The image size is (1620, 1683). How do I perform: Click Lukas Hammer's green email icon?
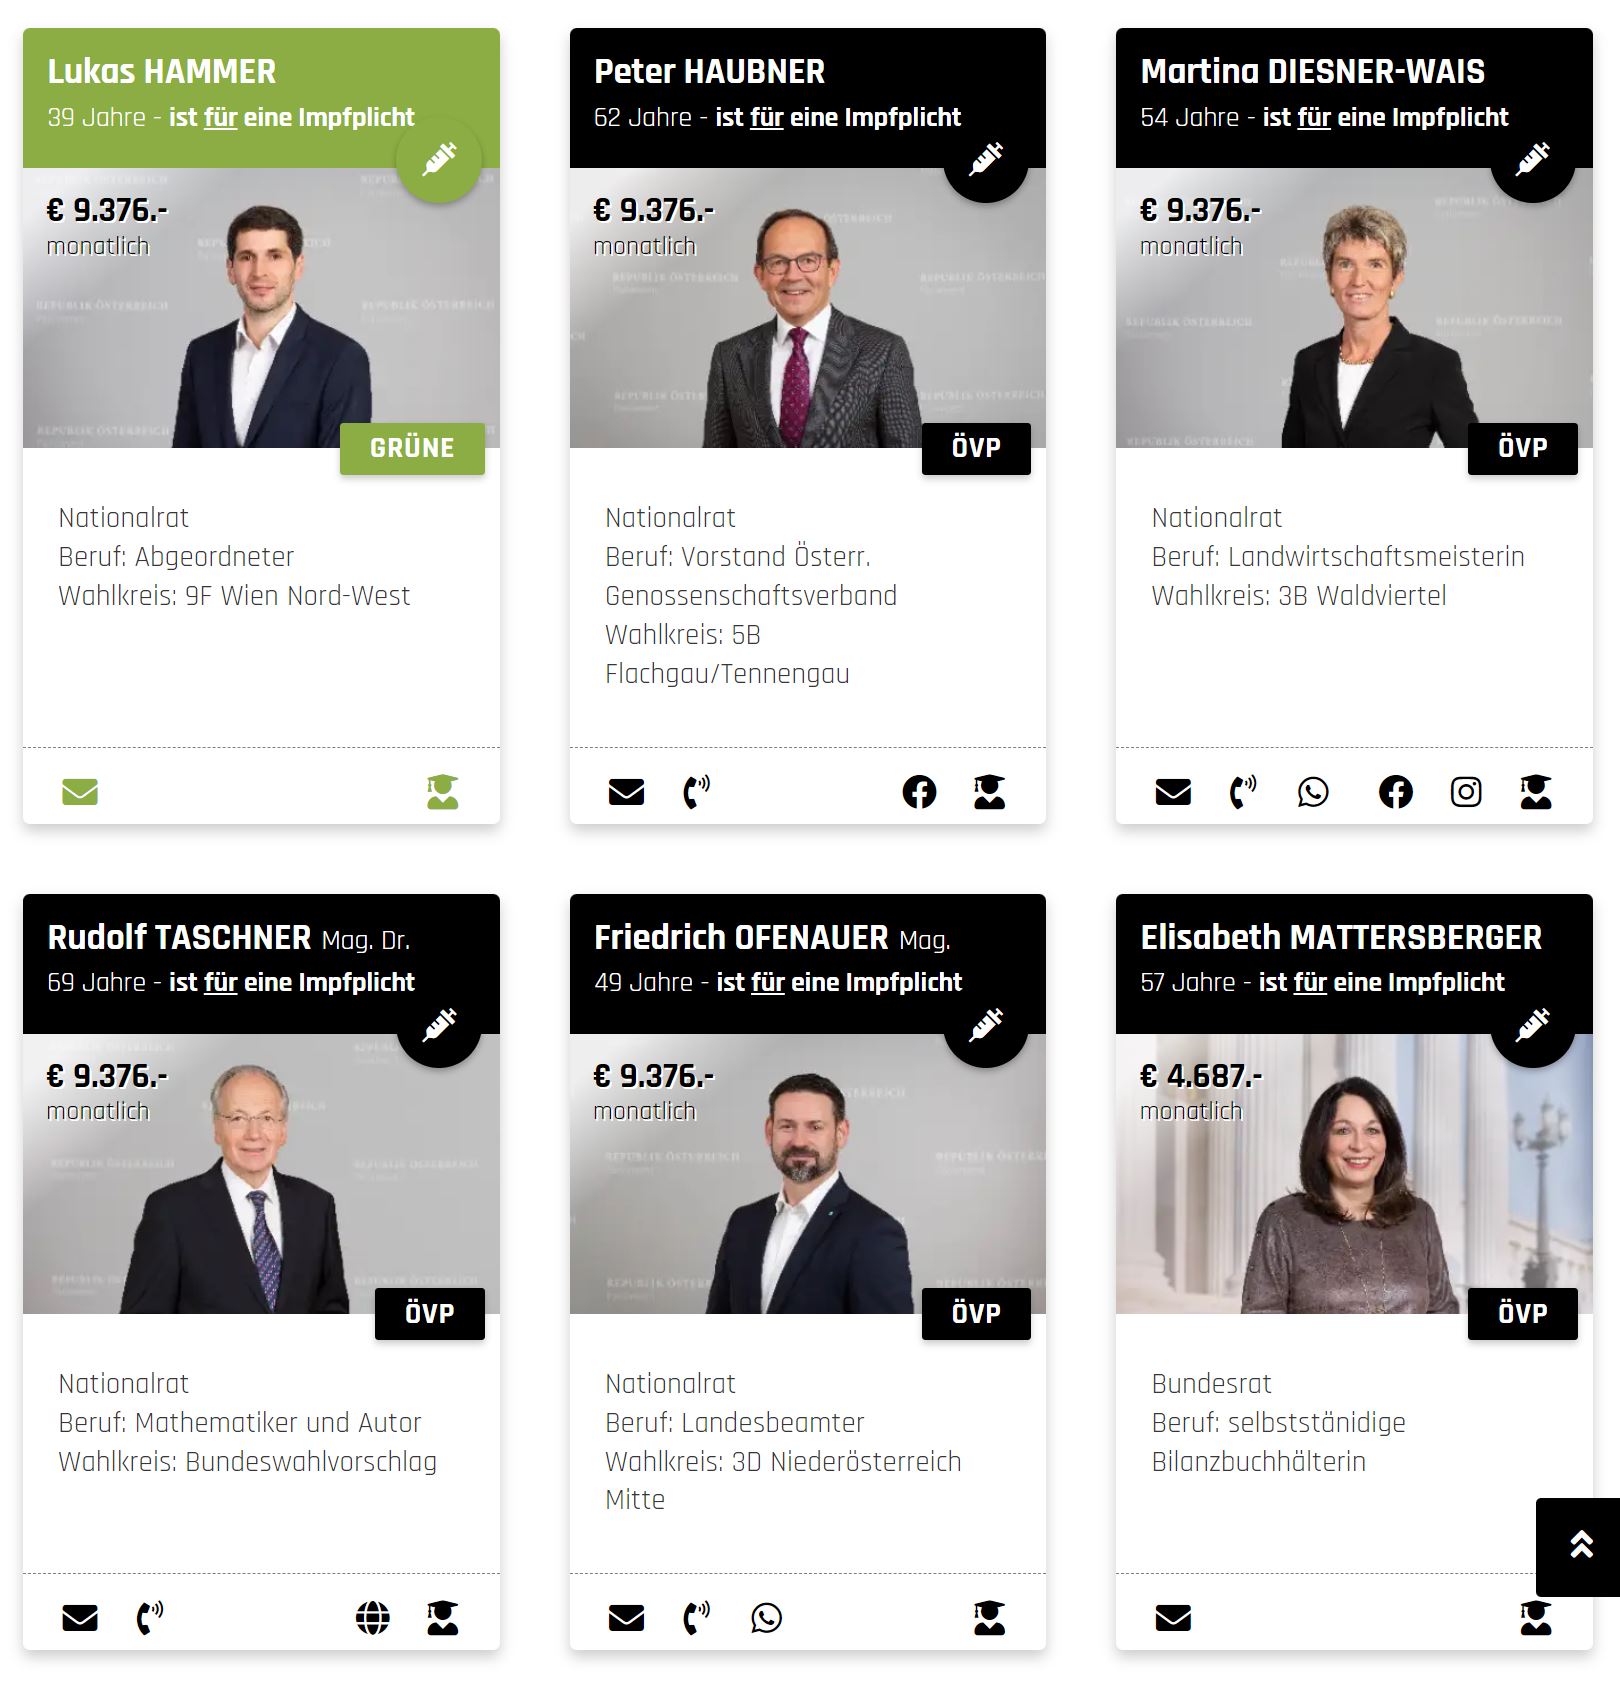tap(80, 792)
